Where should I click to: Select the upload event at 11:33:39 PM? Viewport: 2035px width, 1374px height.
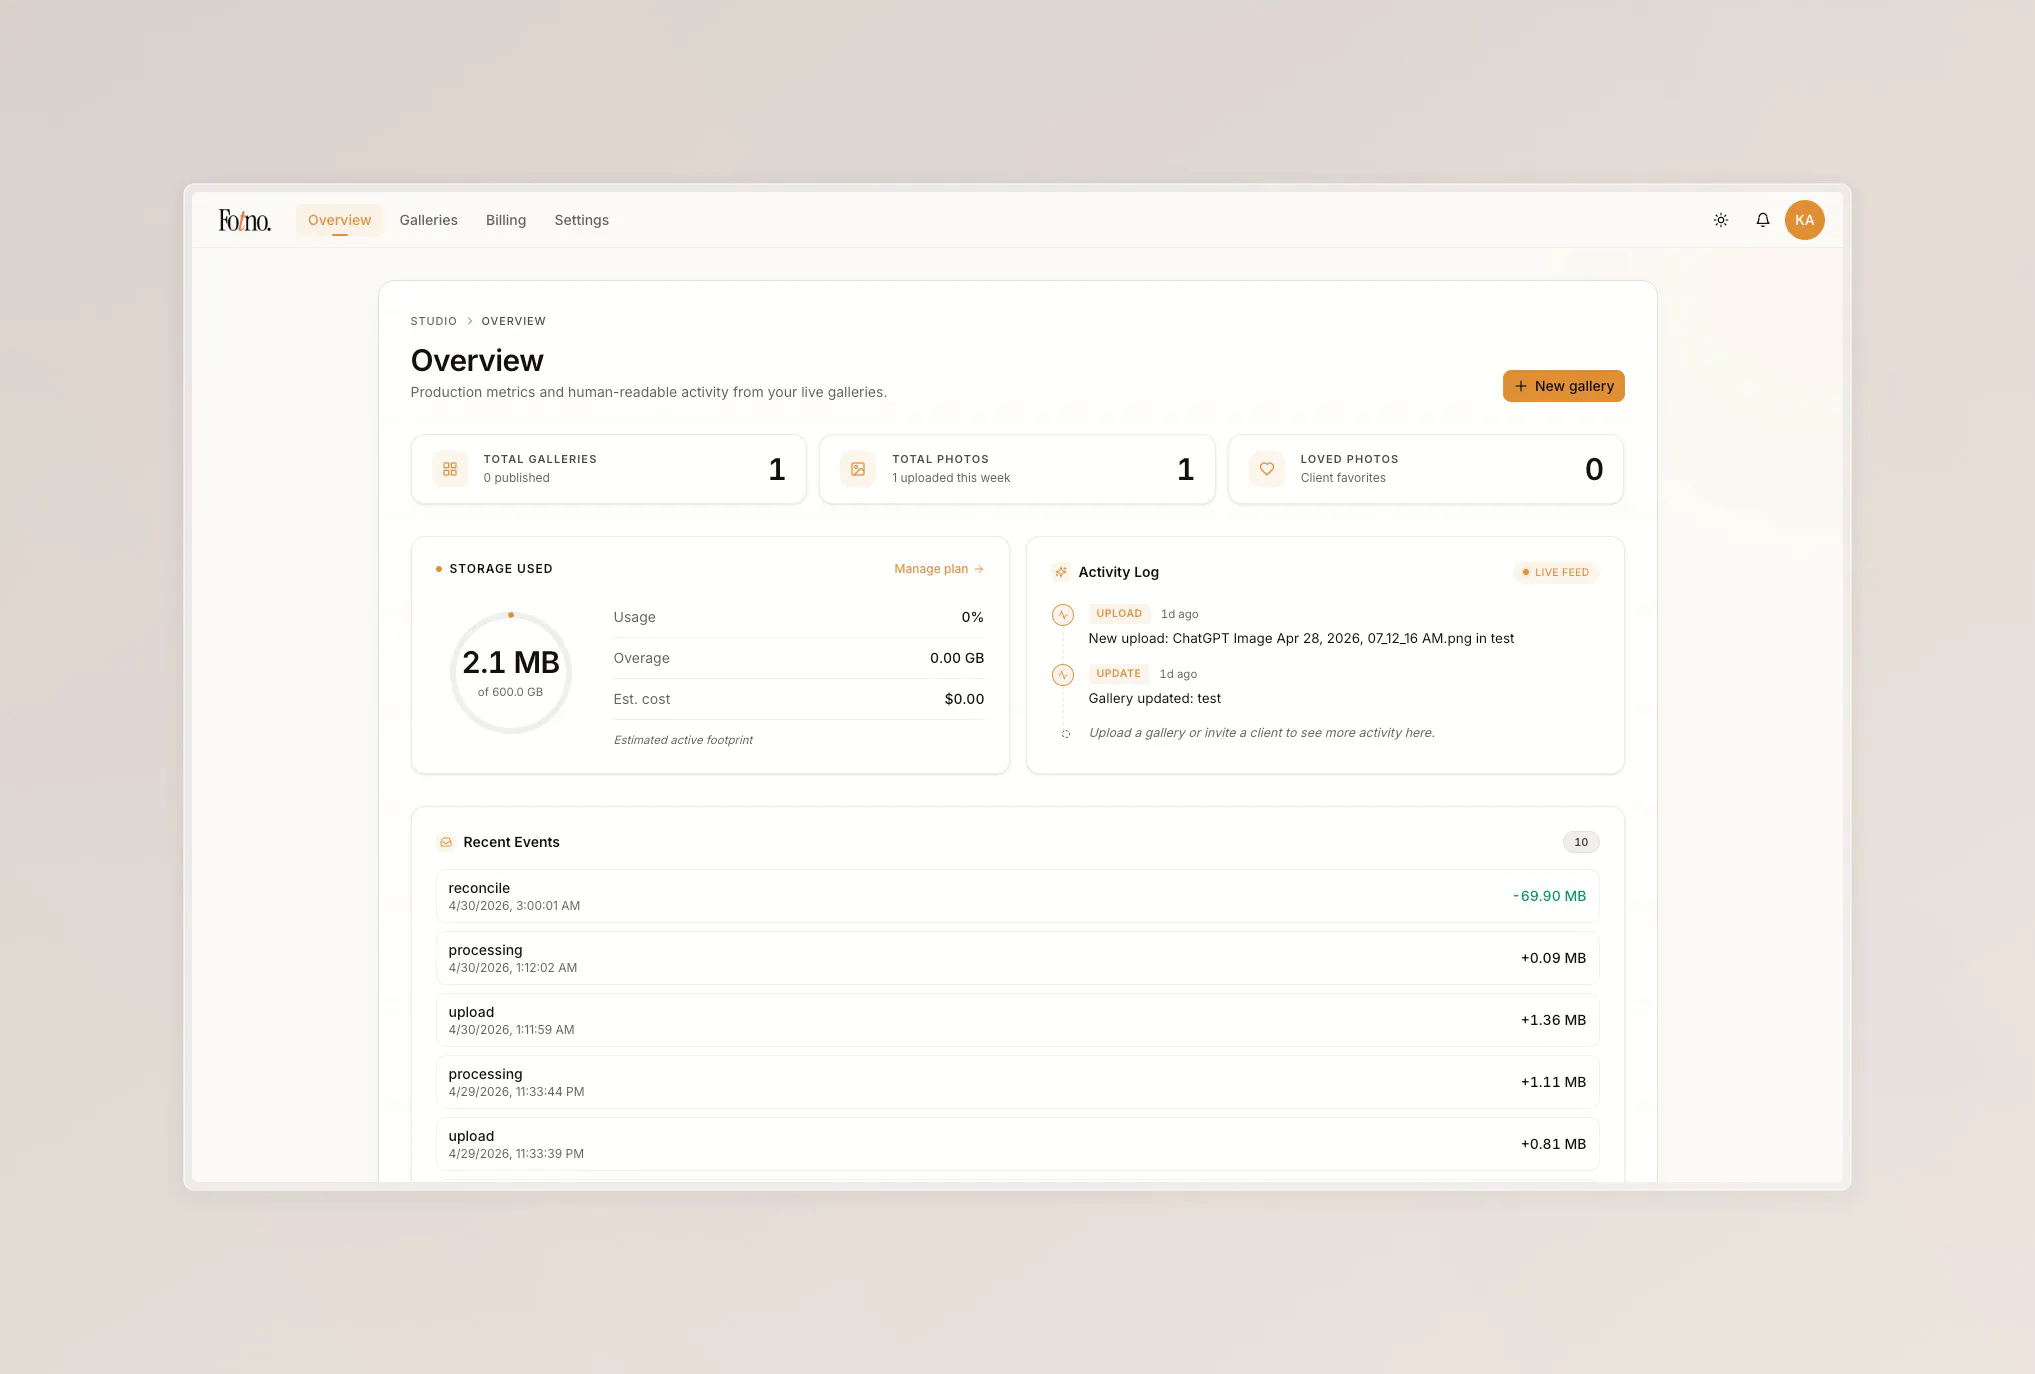1017,1144
